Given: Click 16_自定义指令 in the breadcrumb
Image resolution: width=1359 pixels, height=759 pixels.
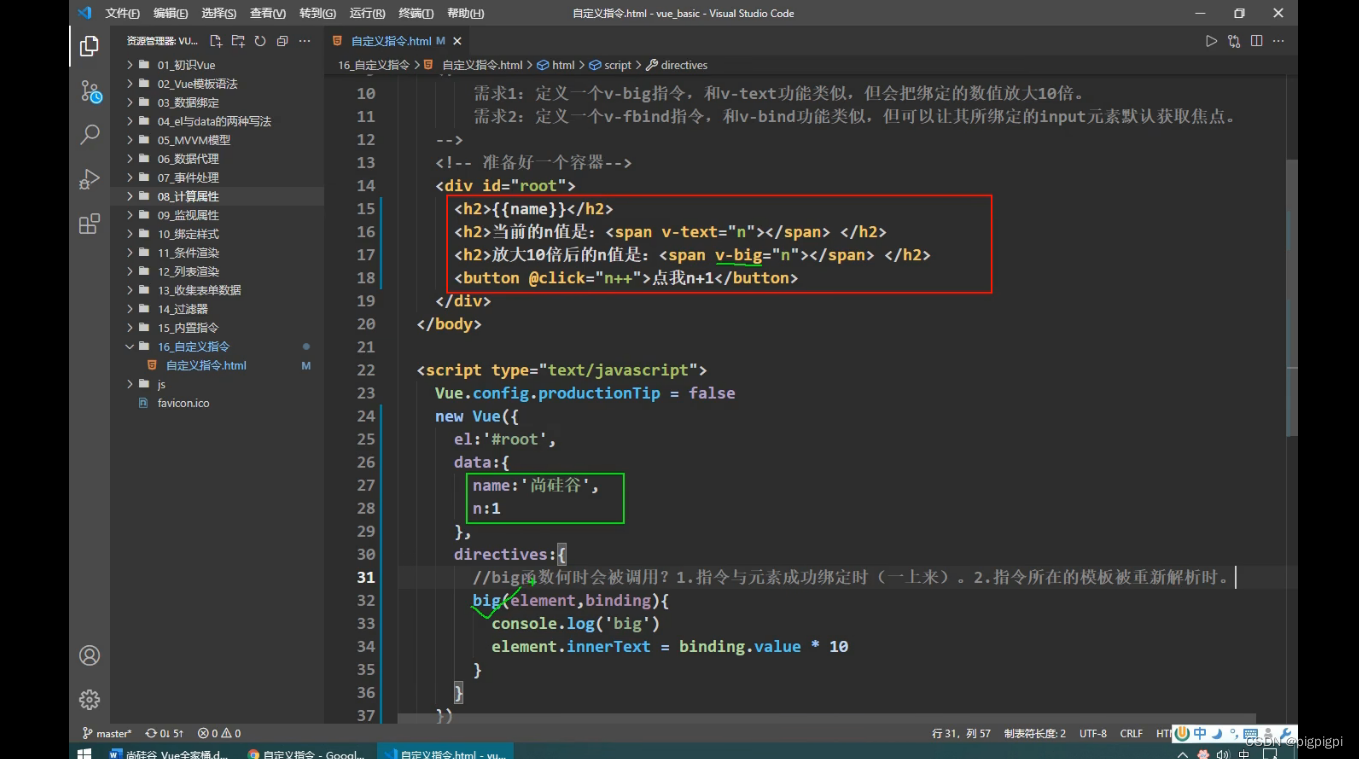Looking at the screenshot, I should click(374, 65).
